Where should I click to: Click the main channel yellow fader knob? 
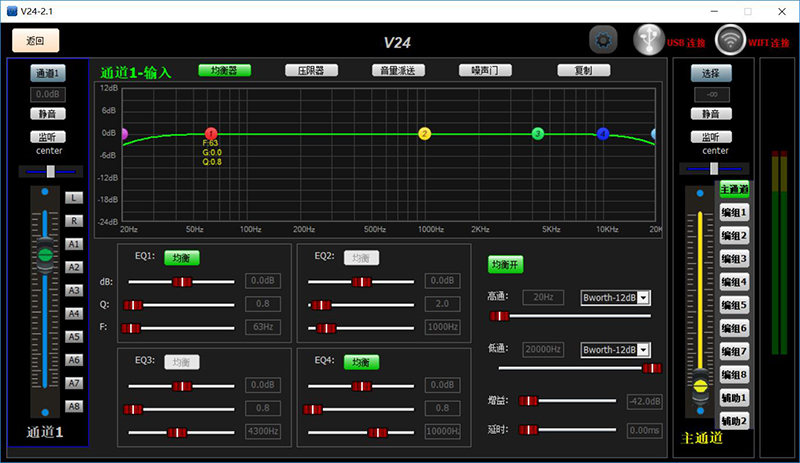701,386
